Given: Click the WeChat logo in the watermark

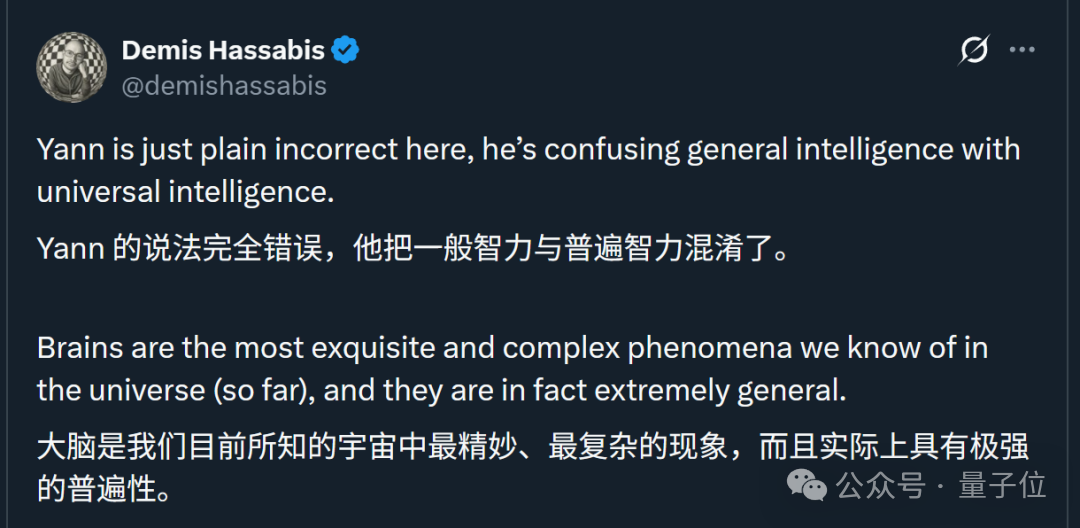Looking at the screenshot, I should pyautogui.click(x=807, y=485).
